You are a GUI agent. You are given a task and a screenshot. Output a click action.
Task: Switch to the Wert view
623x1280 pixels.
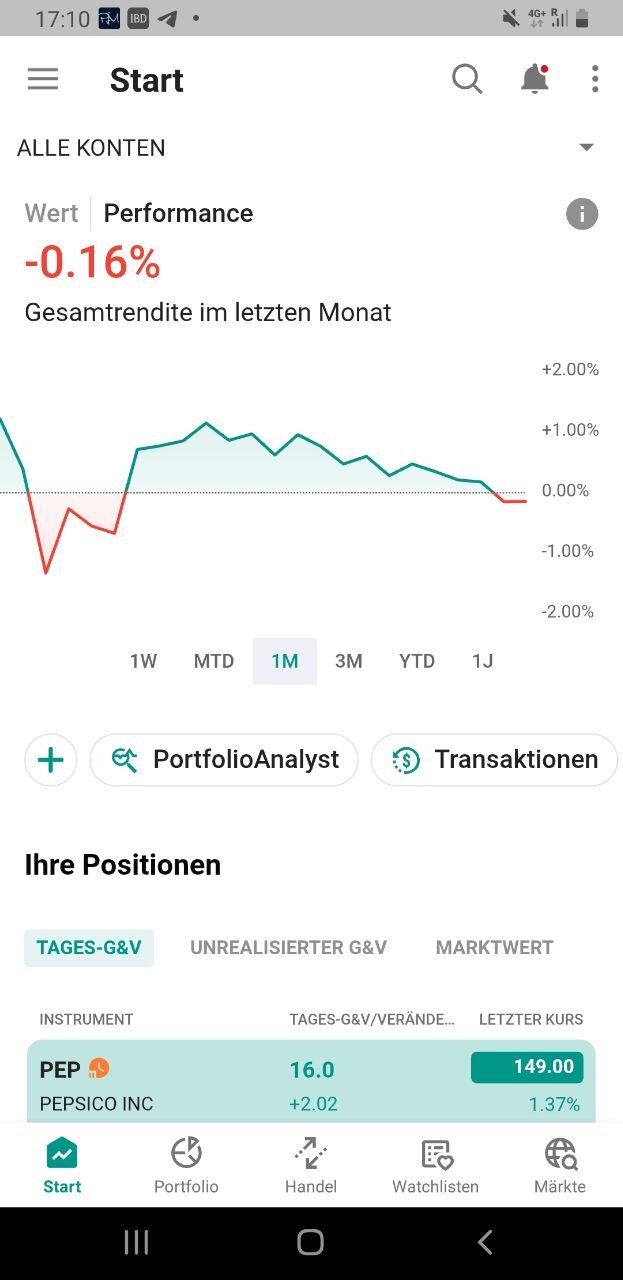pos(51,213)
